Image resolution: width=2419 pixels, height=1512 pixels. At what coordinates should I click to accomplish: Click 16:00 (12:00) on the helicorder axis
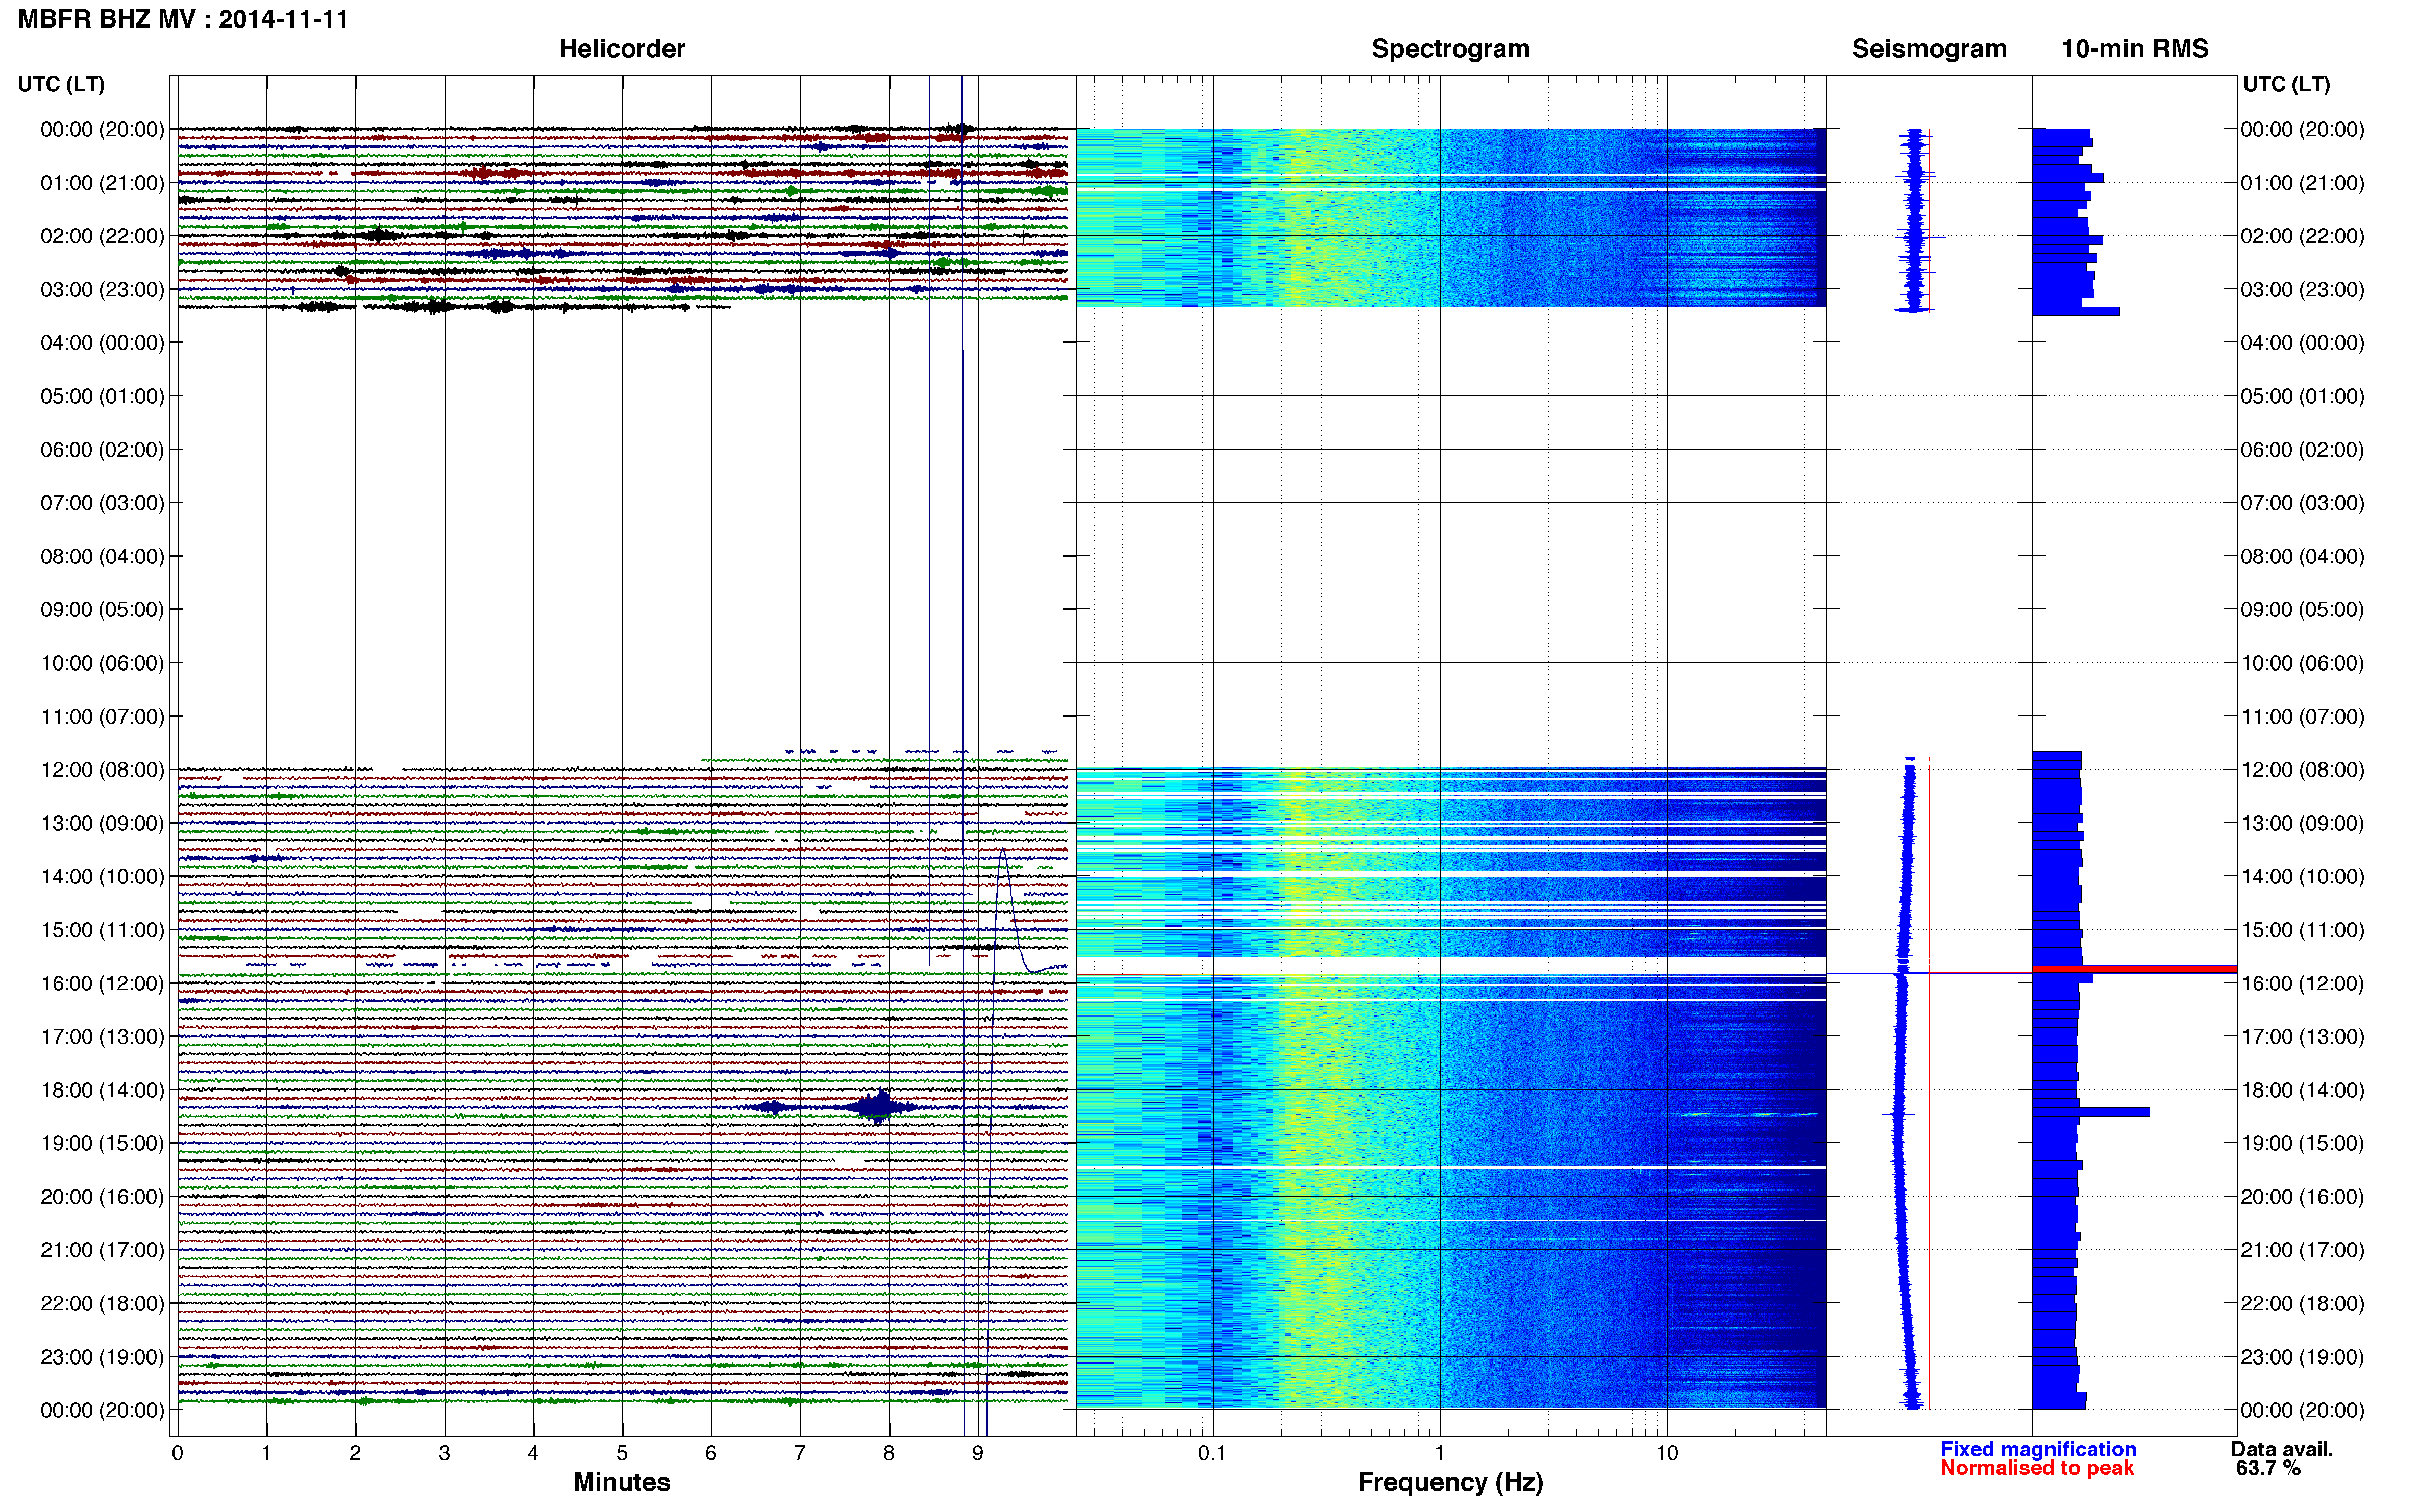(102, 983)
